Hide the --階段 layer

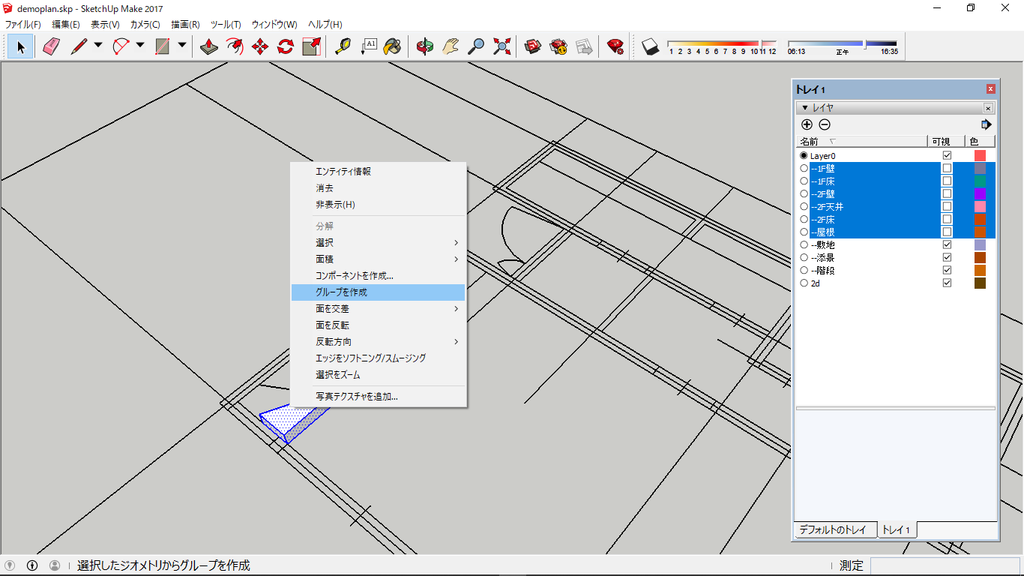point(947,270)
